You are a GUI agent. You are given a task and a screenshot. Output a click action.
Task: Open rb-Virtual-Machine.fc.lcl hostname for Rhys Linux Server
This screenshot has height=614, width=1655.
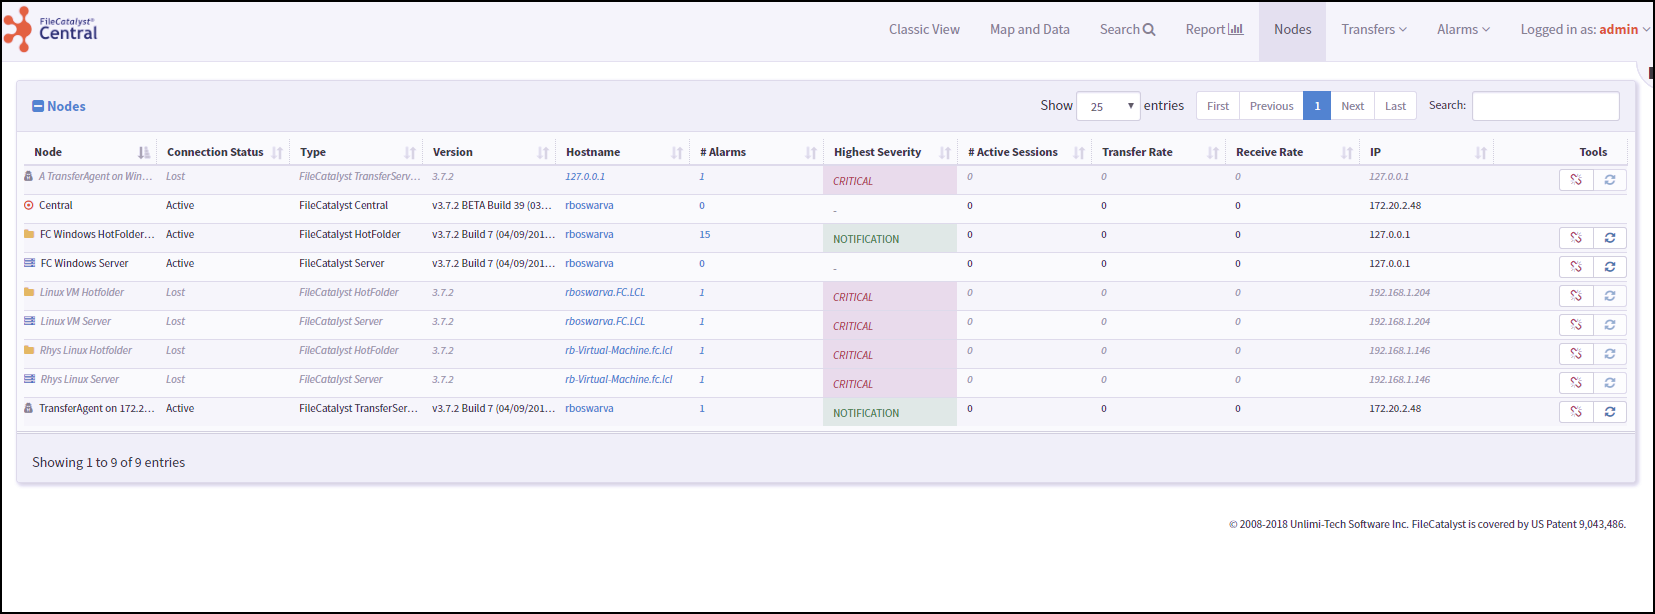click(619, 379)
